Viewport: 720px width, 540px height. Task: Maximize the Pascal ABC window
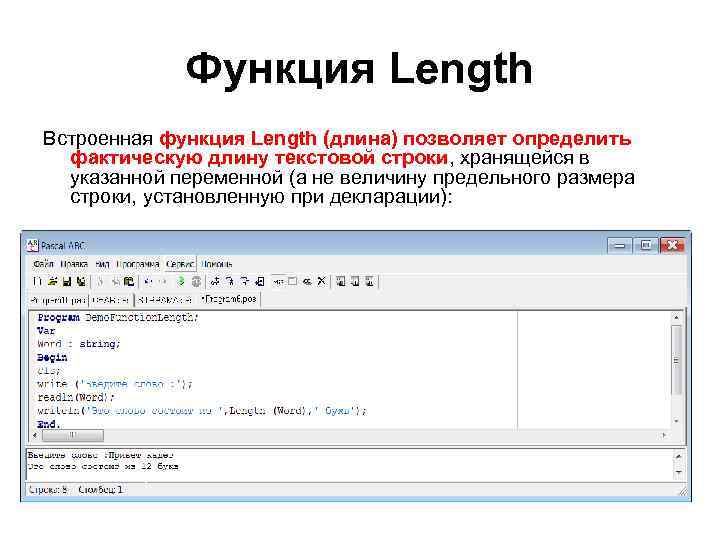(646, 246)
